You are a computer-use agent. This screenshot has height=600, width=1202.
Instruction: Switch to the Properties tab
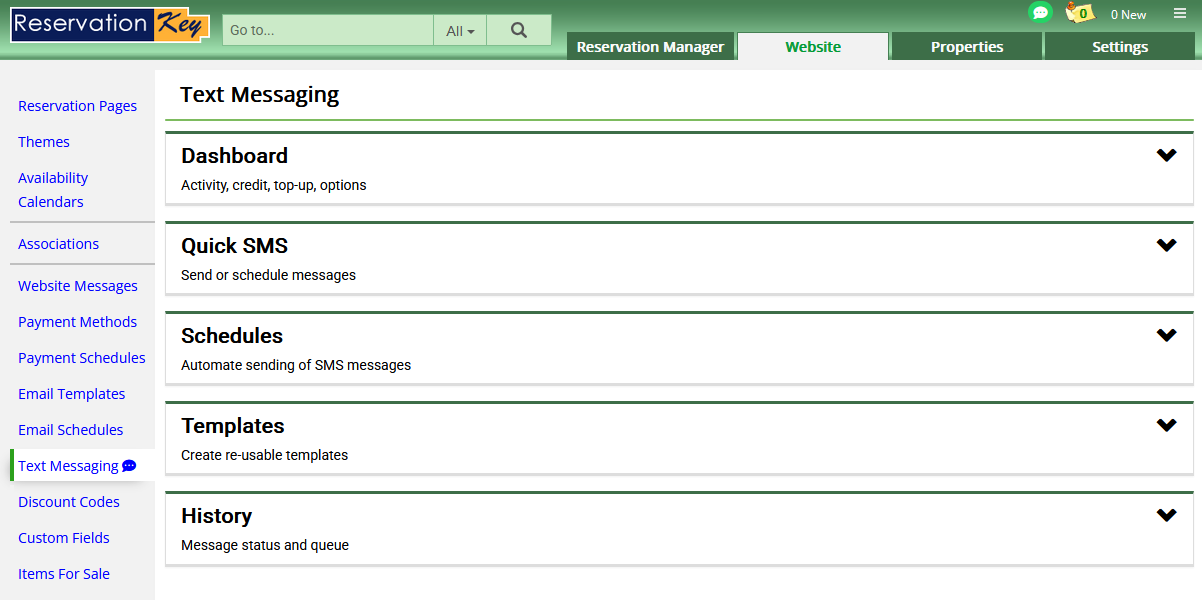click(x=966, y=47)
